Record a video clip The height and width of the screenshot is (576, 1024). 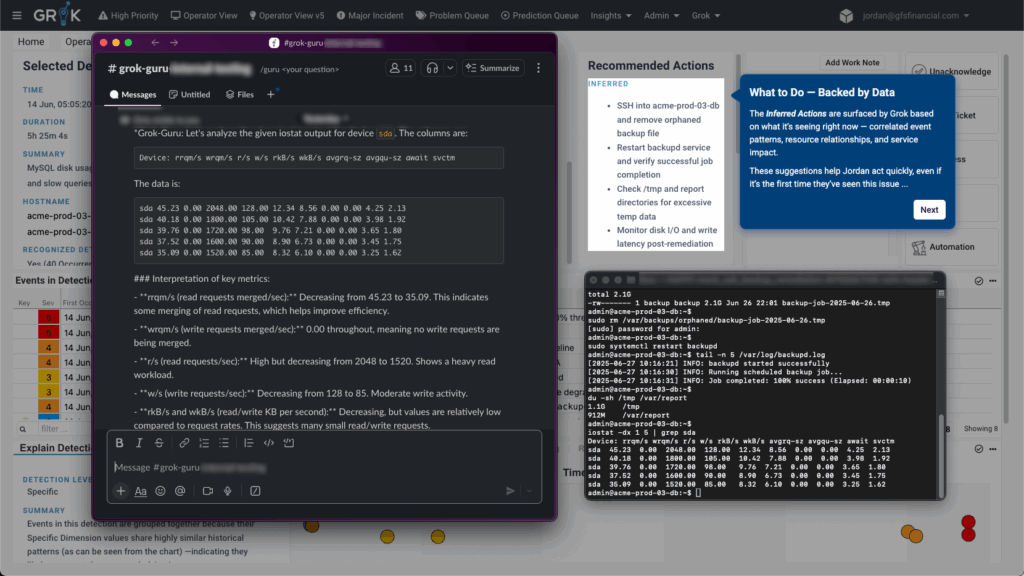[208, 491]
